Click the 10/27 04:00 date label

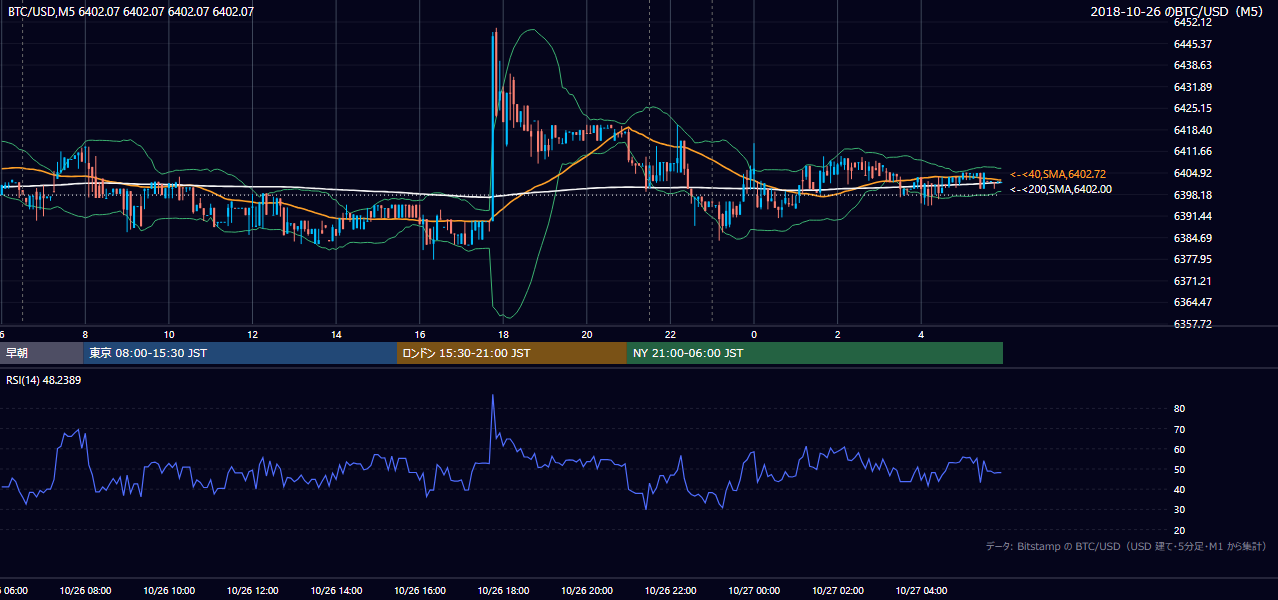[x=921, y=590]
